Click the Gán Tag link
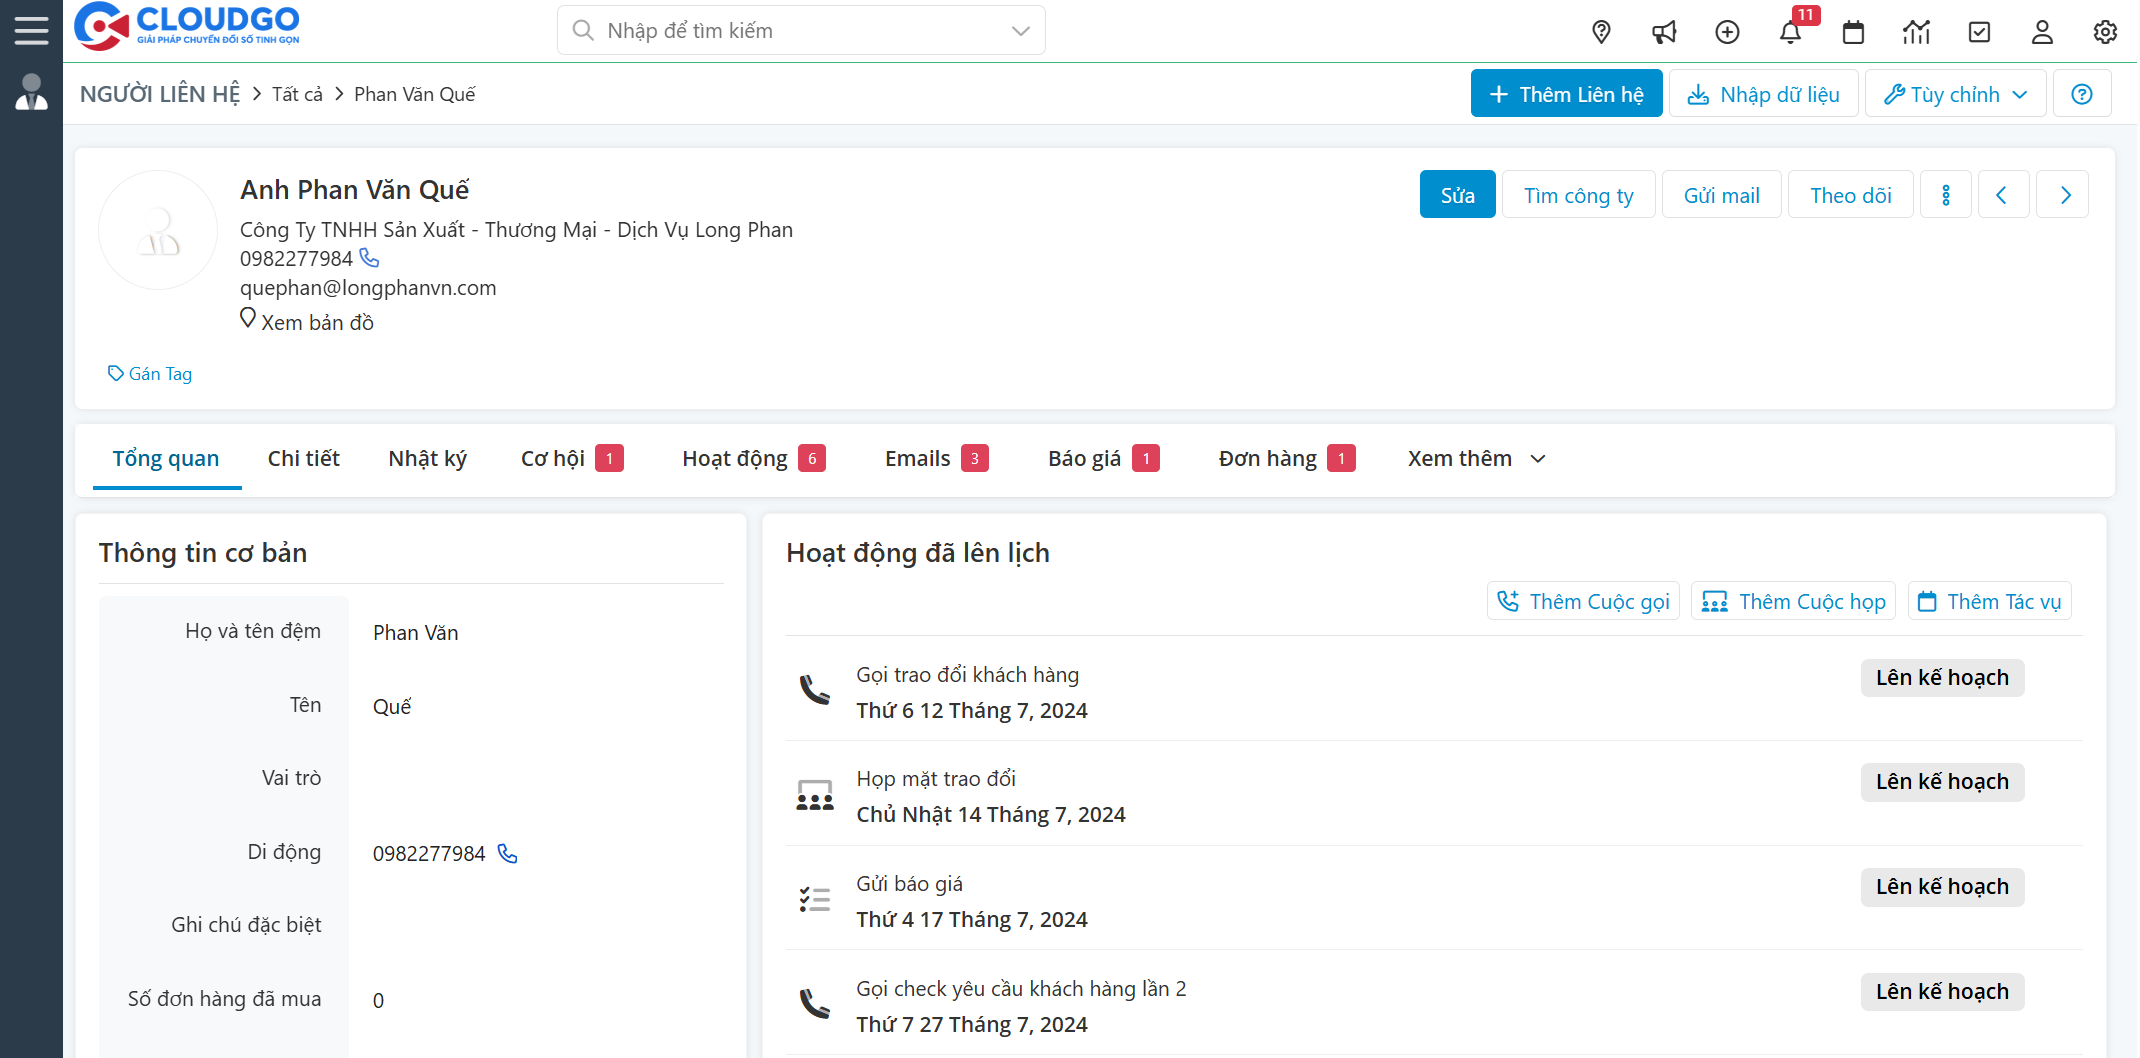Viewport: 2140px width, 1058px height. 150,374
